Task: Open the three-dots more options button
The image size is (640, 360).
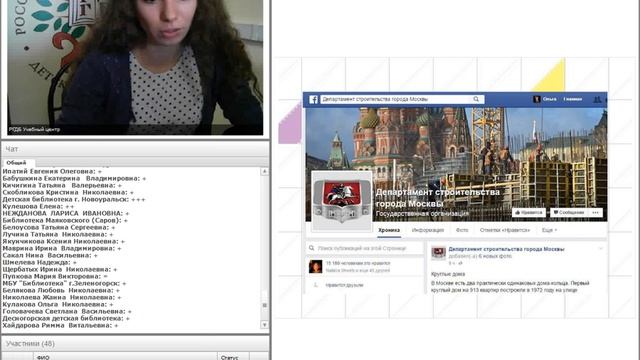Action: [596, 213]
